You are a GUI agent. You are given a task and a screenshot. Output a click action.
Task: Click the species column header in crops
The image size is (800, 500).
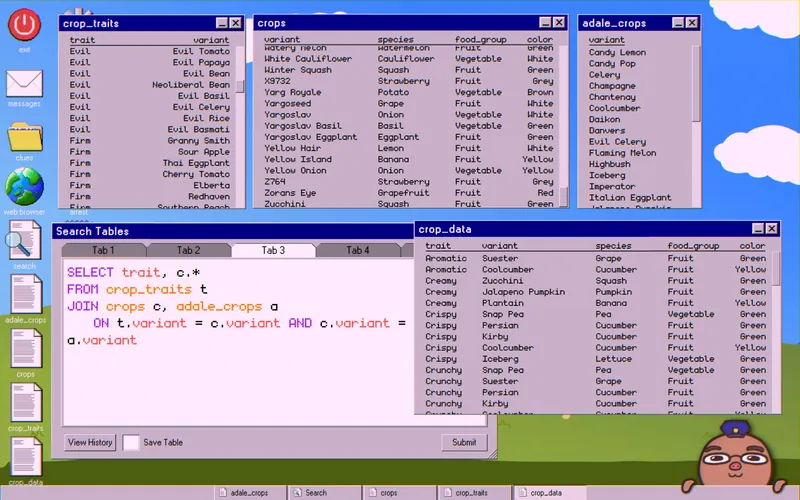click(395, 39)
